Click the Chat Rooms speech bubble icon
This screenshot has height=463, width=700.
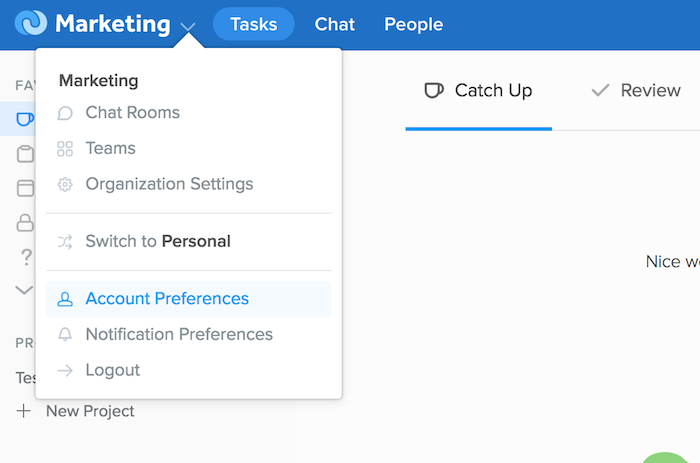[65, 113]
